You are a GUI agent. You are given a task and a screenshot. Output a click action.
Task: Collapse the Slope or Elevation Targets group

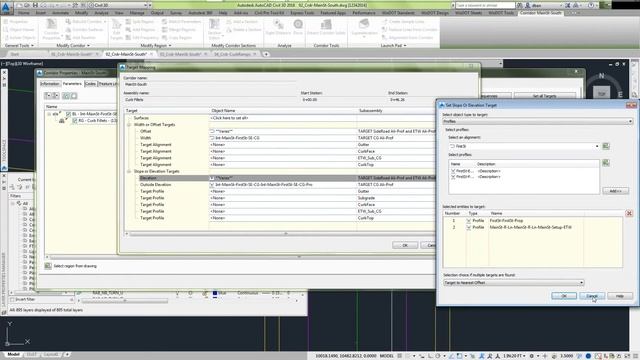tap(129, 171)
